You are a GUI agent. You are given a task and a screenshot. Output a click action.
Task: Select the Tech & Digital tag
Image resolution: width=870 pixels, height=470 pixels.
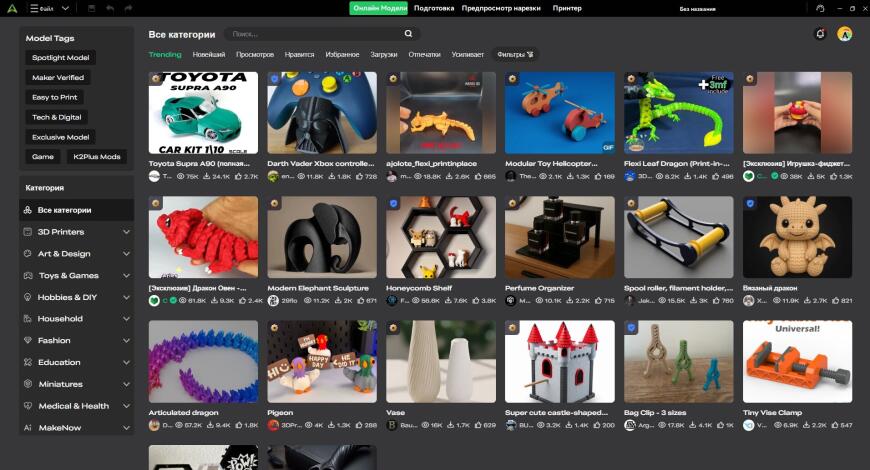click(57, 117)
